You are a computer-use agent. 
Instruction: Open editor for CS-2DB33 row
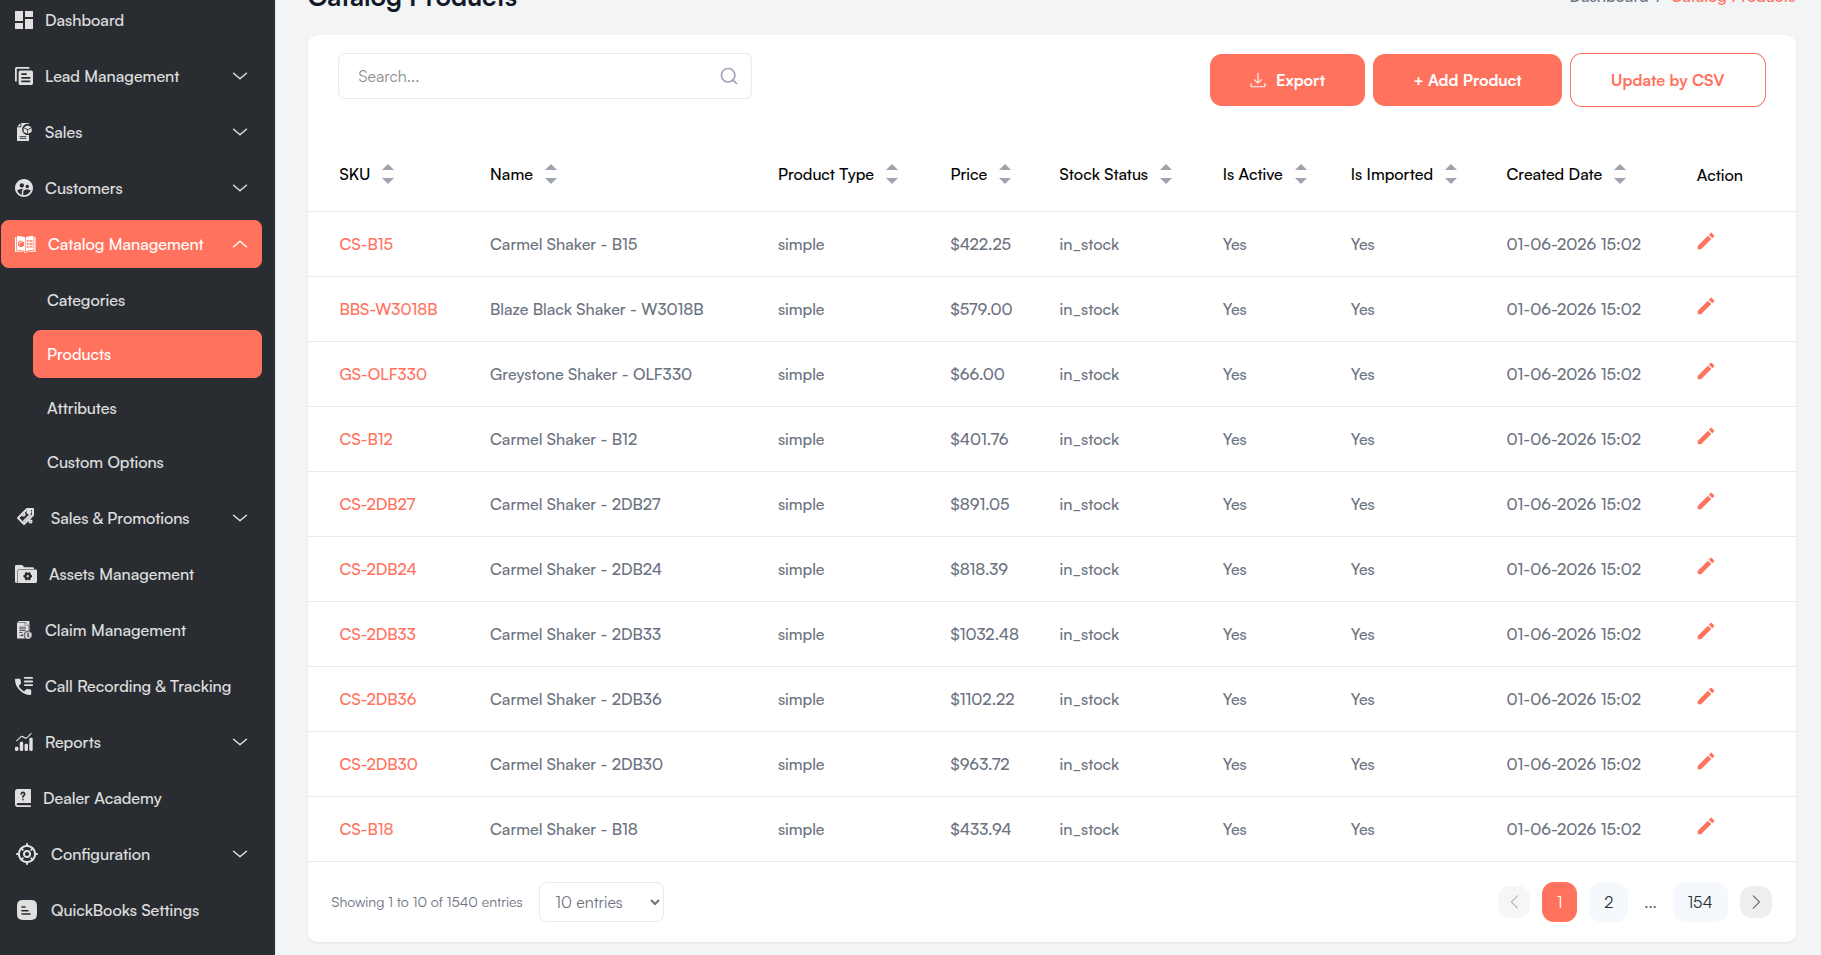[x=1706, y=631]
